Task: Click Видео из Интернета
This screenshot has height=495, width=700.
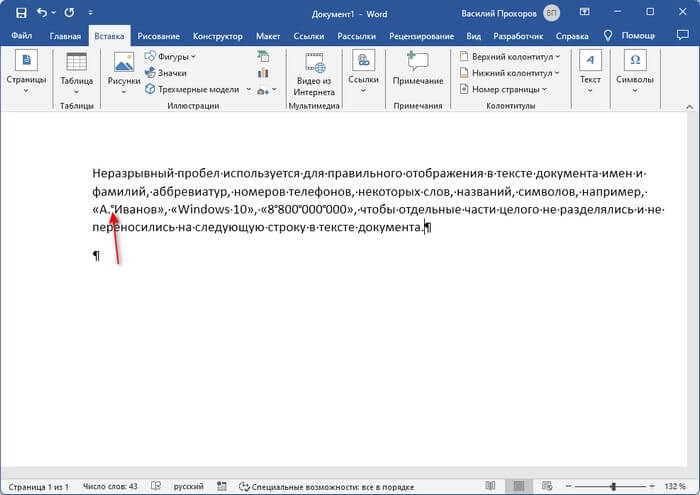Action: click(x=314, y=74)
